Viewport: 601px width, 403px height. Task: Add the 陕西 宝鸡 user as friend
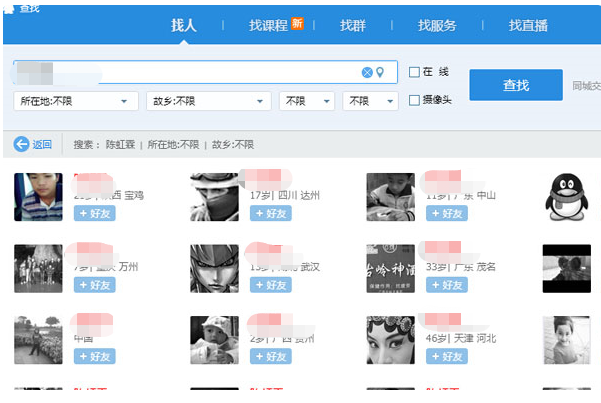pyautogui.click(x=95, y=214)
